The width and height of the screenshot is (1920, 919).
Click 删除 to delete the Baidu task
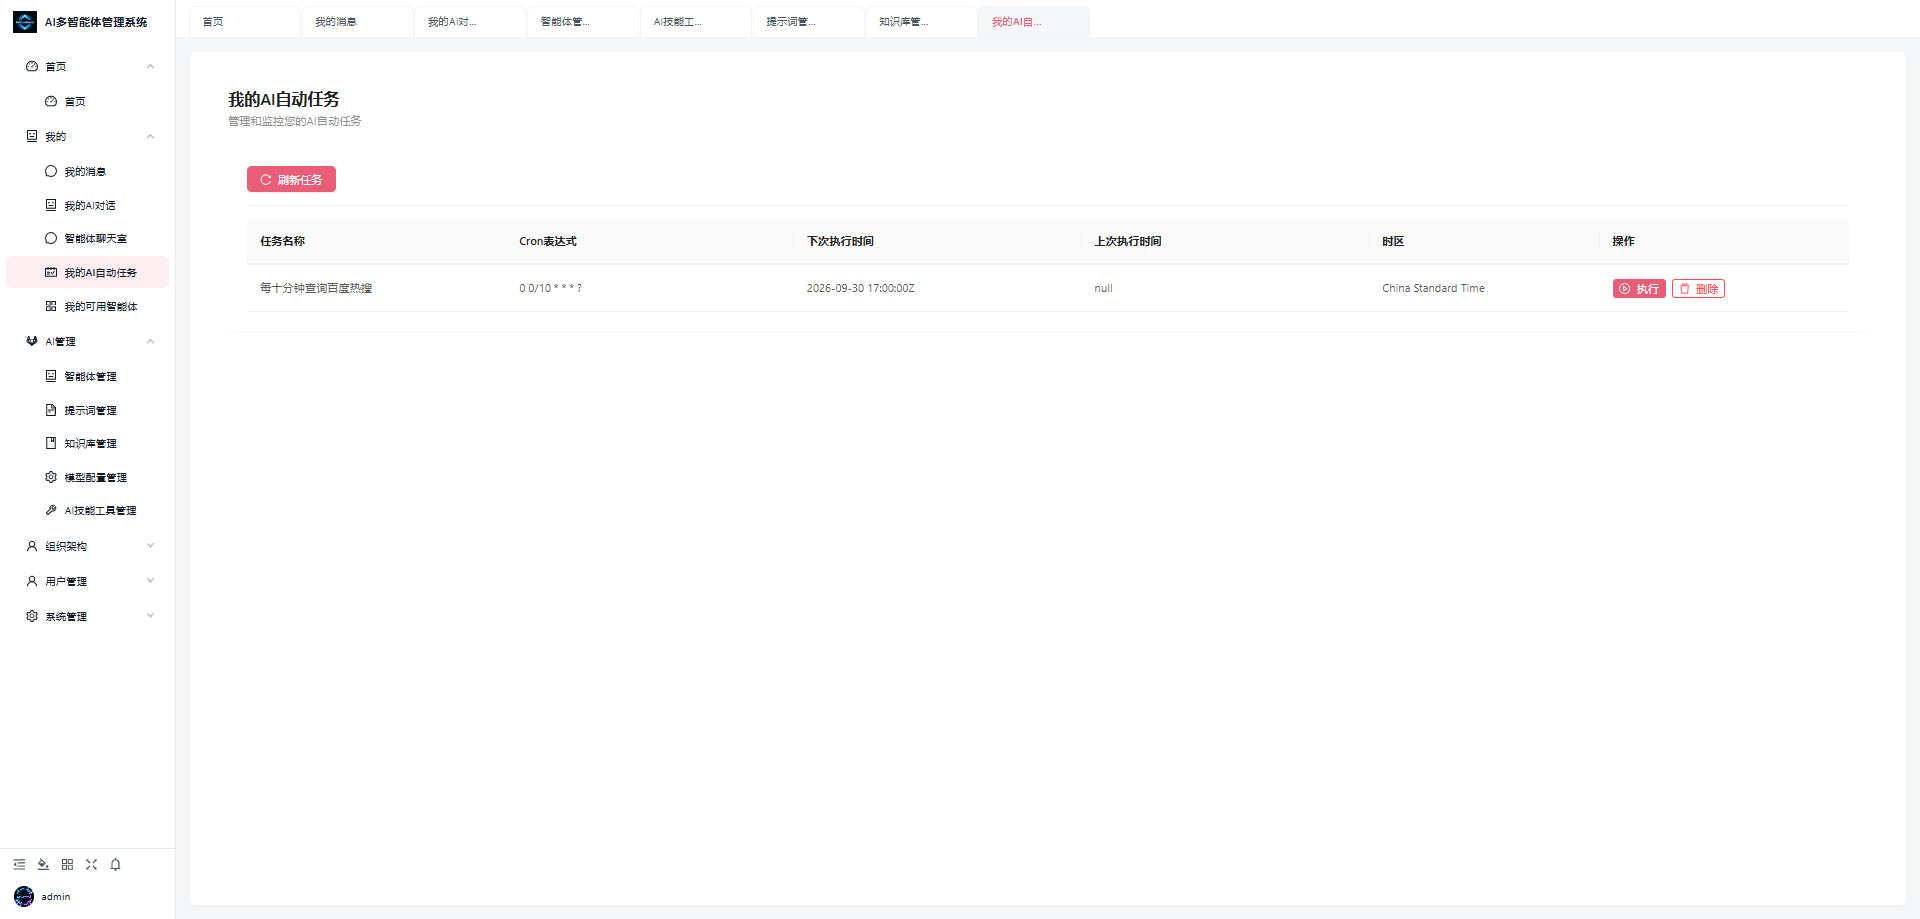pyautogui.click(x=1698, y=288)
